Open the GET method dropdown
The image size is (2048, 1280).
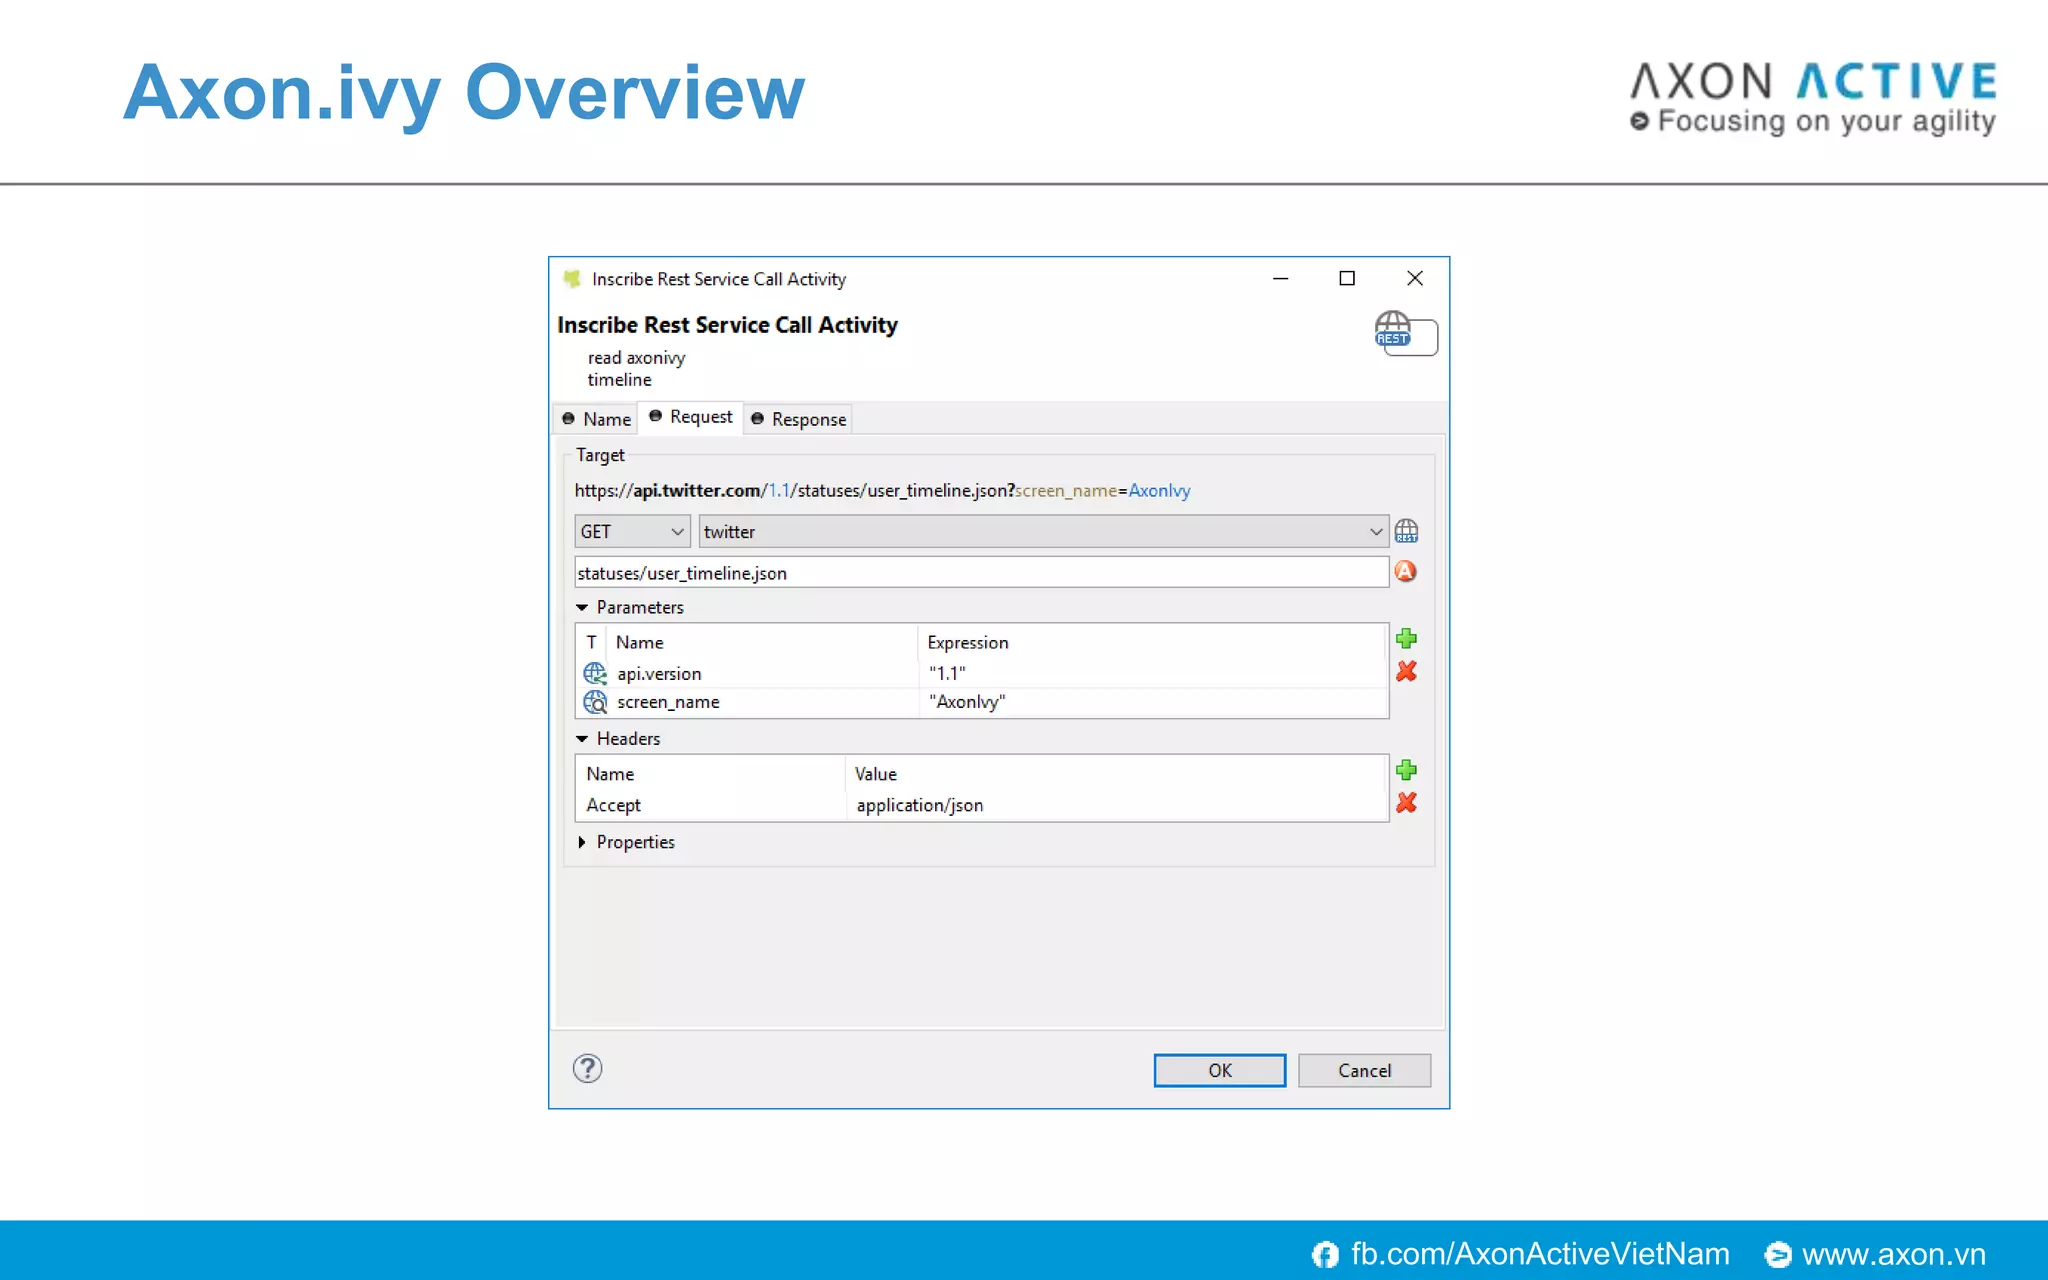point(632,532)
